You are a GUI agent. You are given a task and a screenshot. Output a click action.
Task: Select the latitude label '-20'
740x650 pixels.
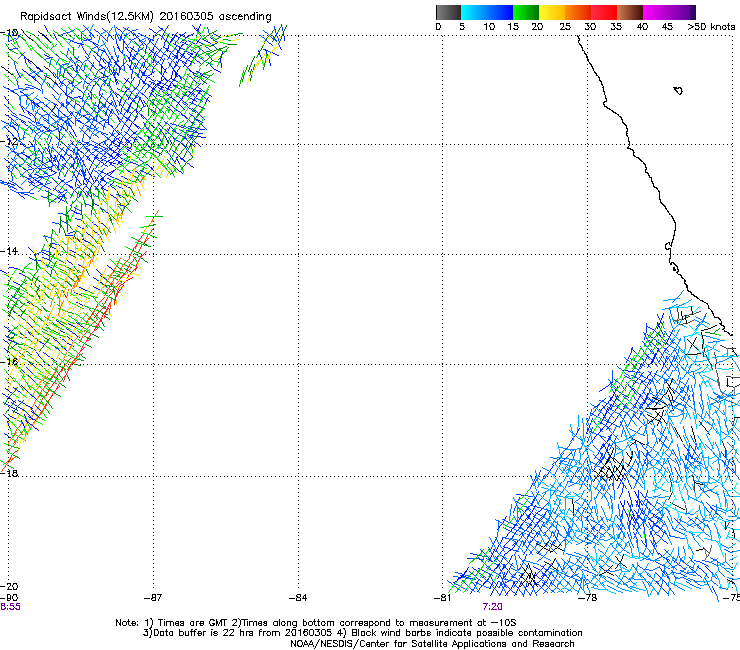10,586
